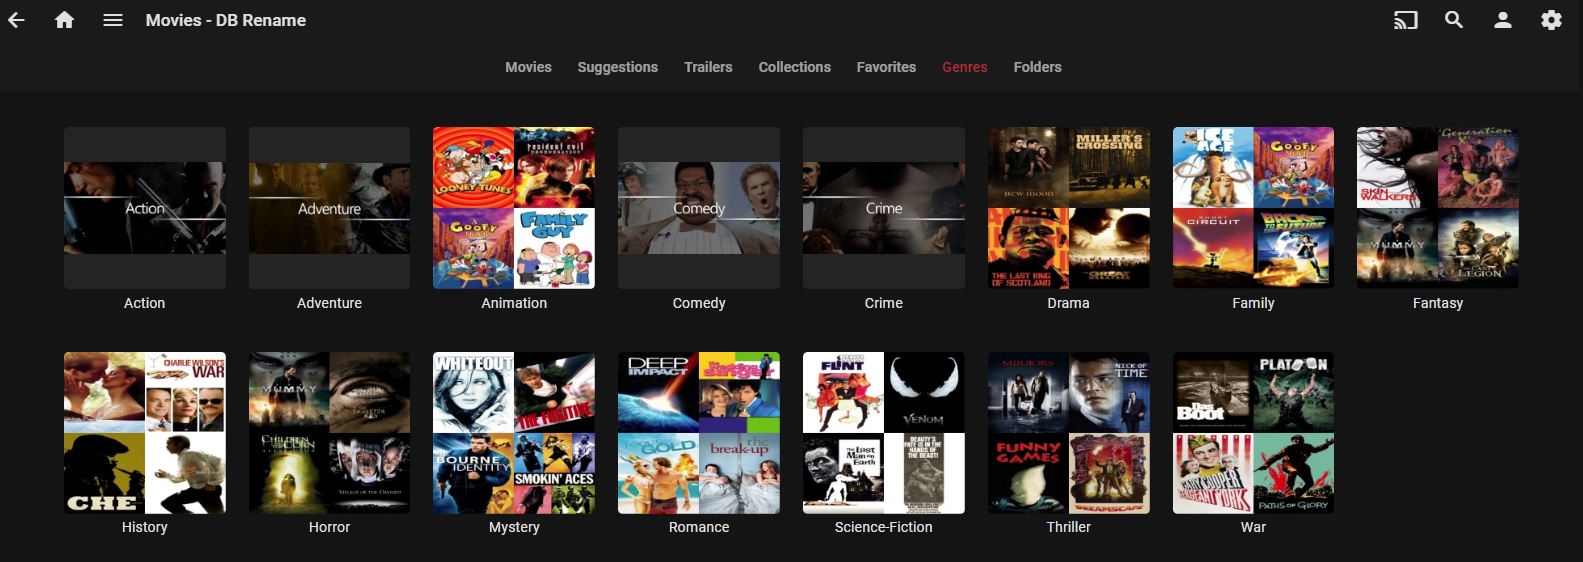Open the Animation genre poster collage
This screenshot has height=562, width=1583.
[514, 208]
